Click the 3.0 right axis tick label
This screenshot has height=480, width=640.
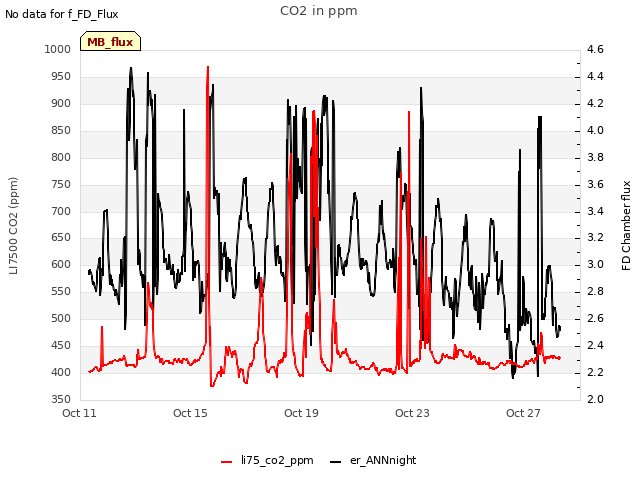pos(595,264)
